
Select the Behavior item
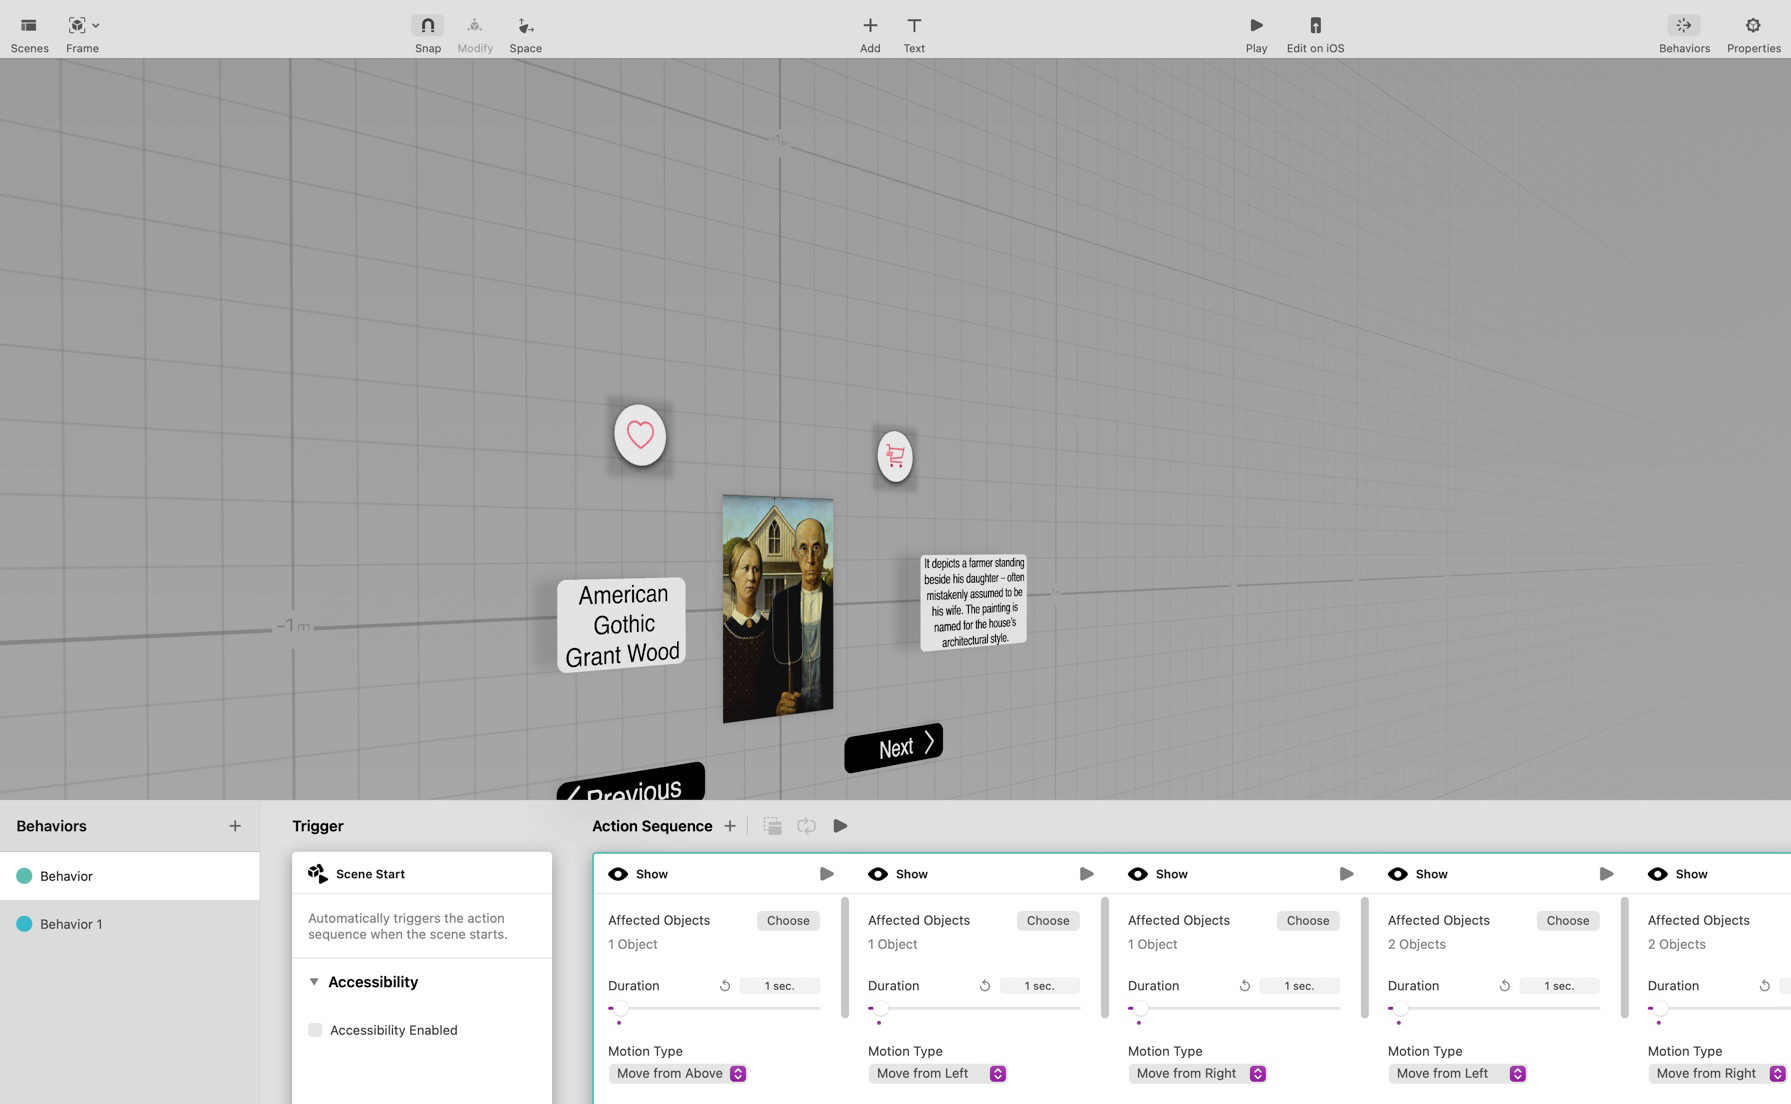(130, 876)
